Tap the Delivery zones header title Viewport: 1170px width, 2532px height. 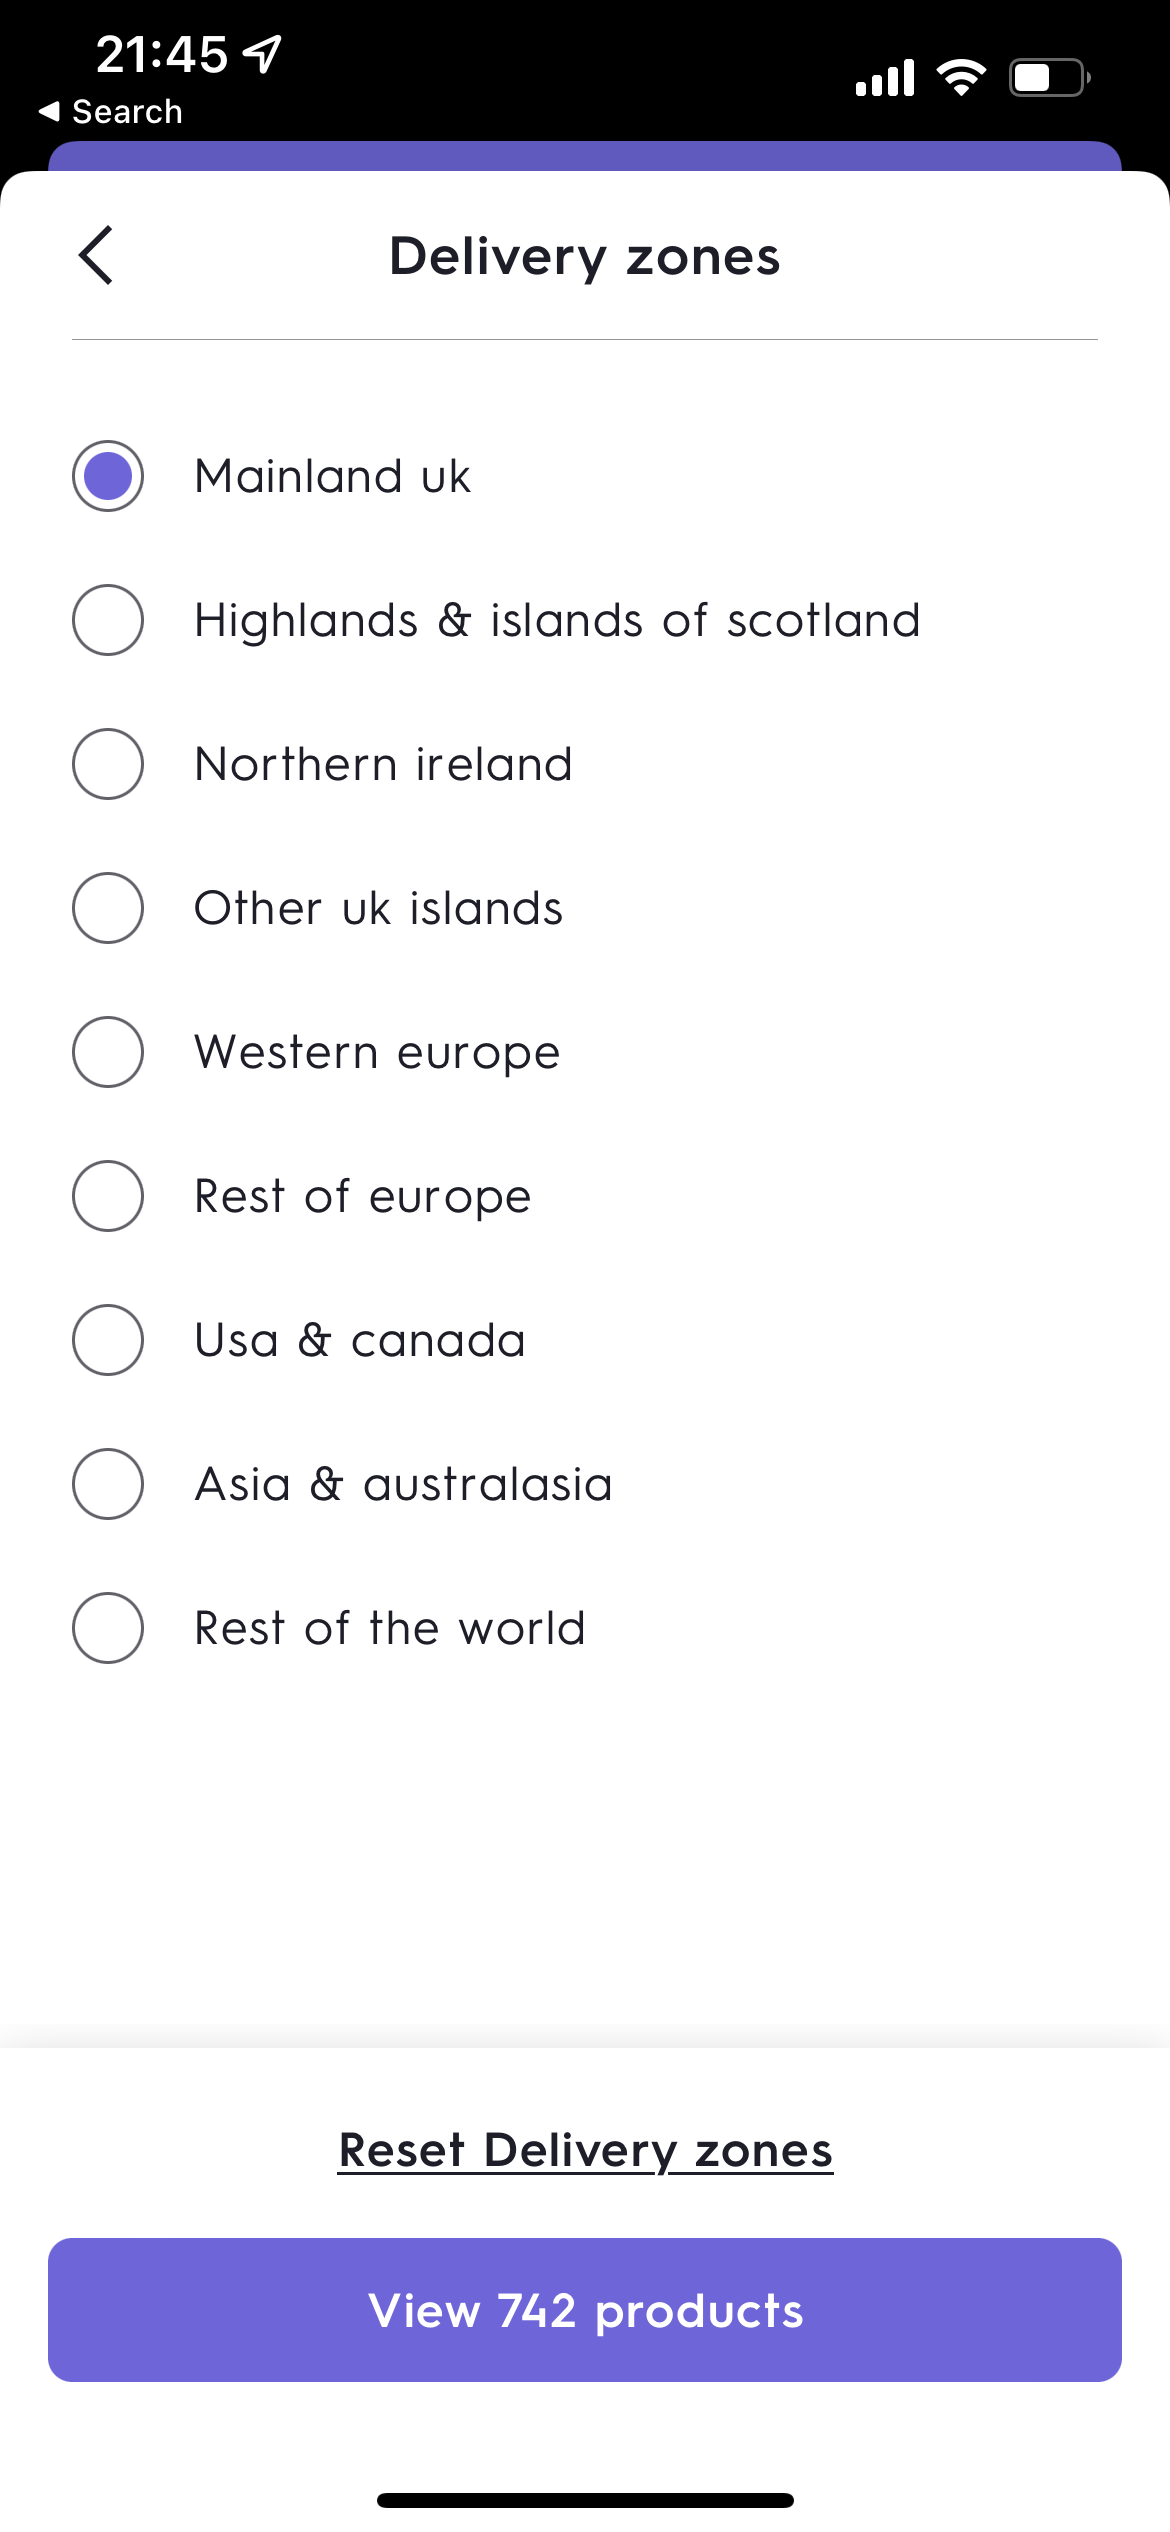click(585, 256)
